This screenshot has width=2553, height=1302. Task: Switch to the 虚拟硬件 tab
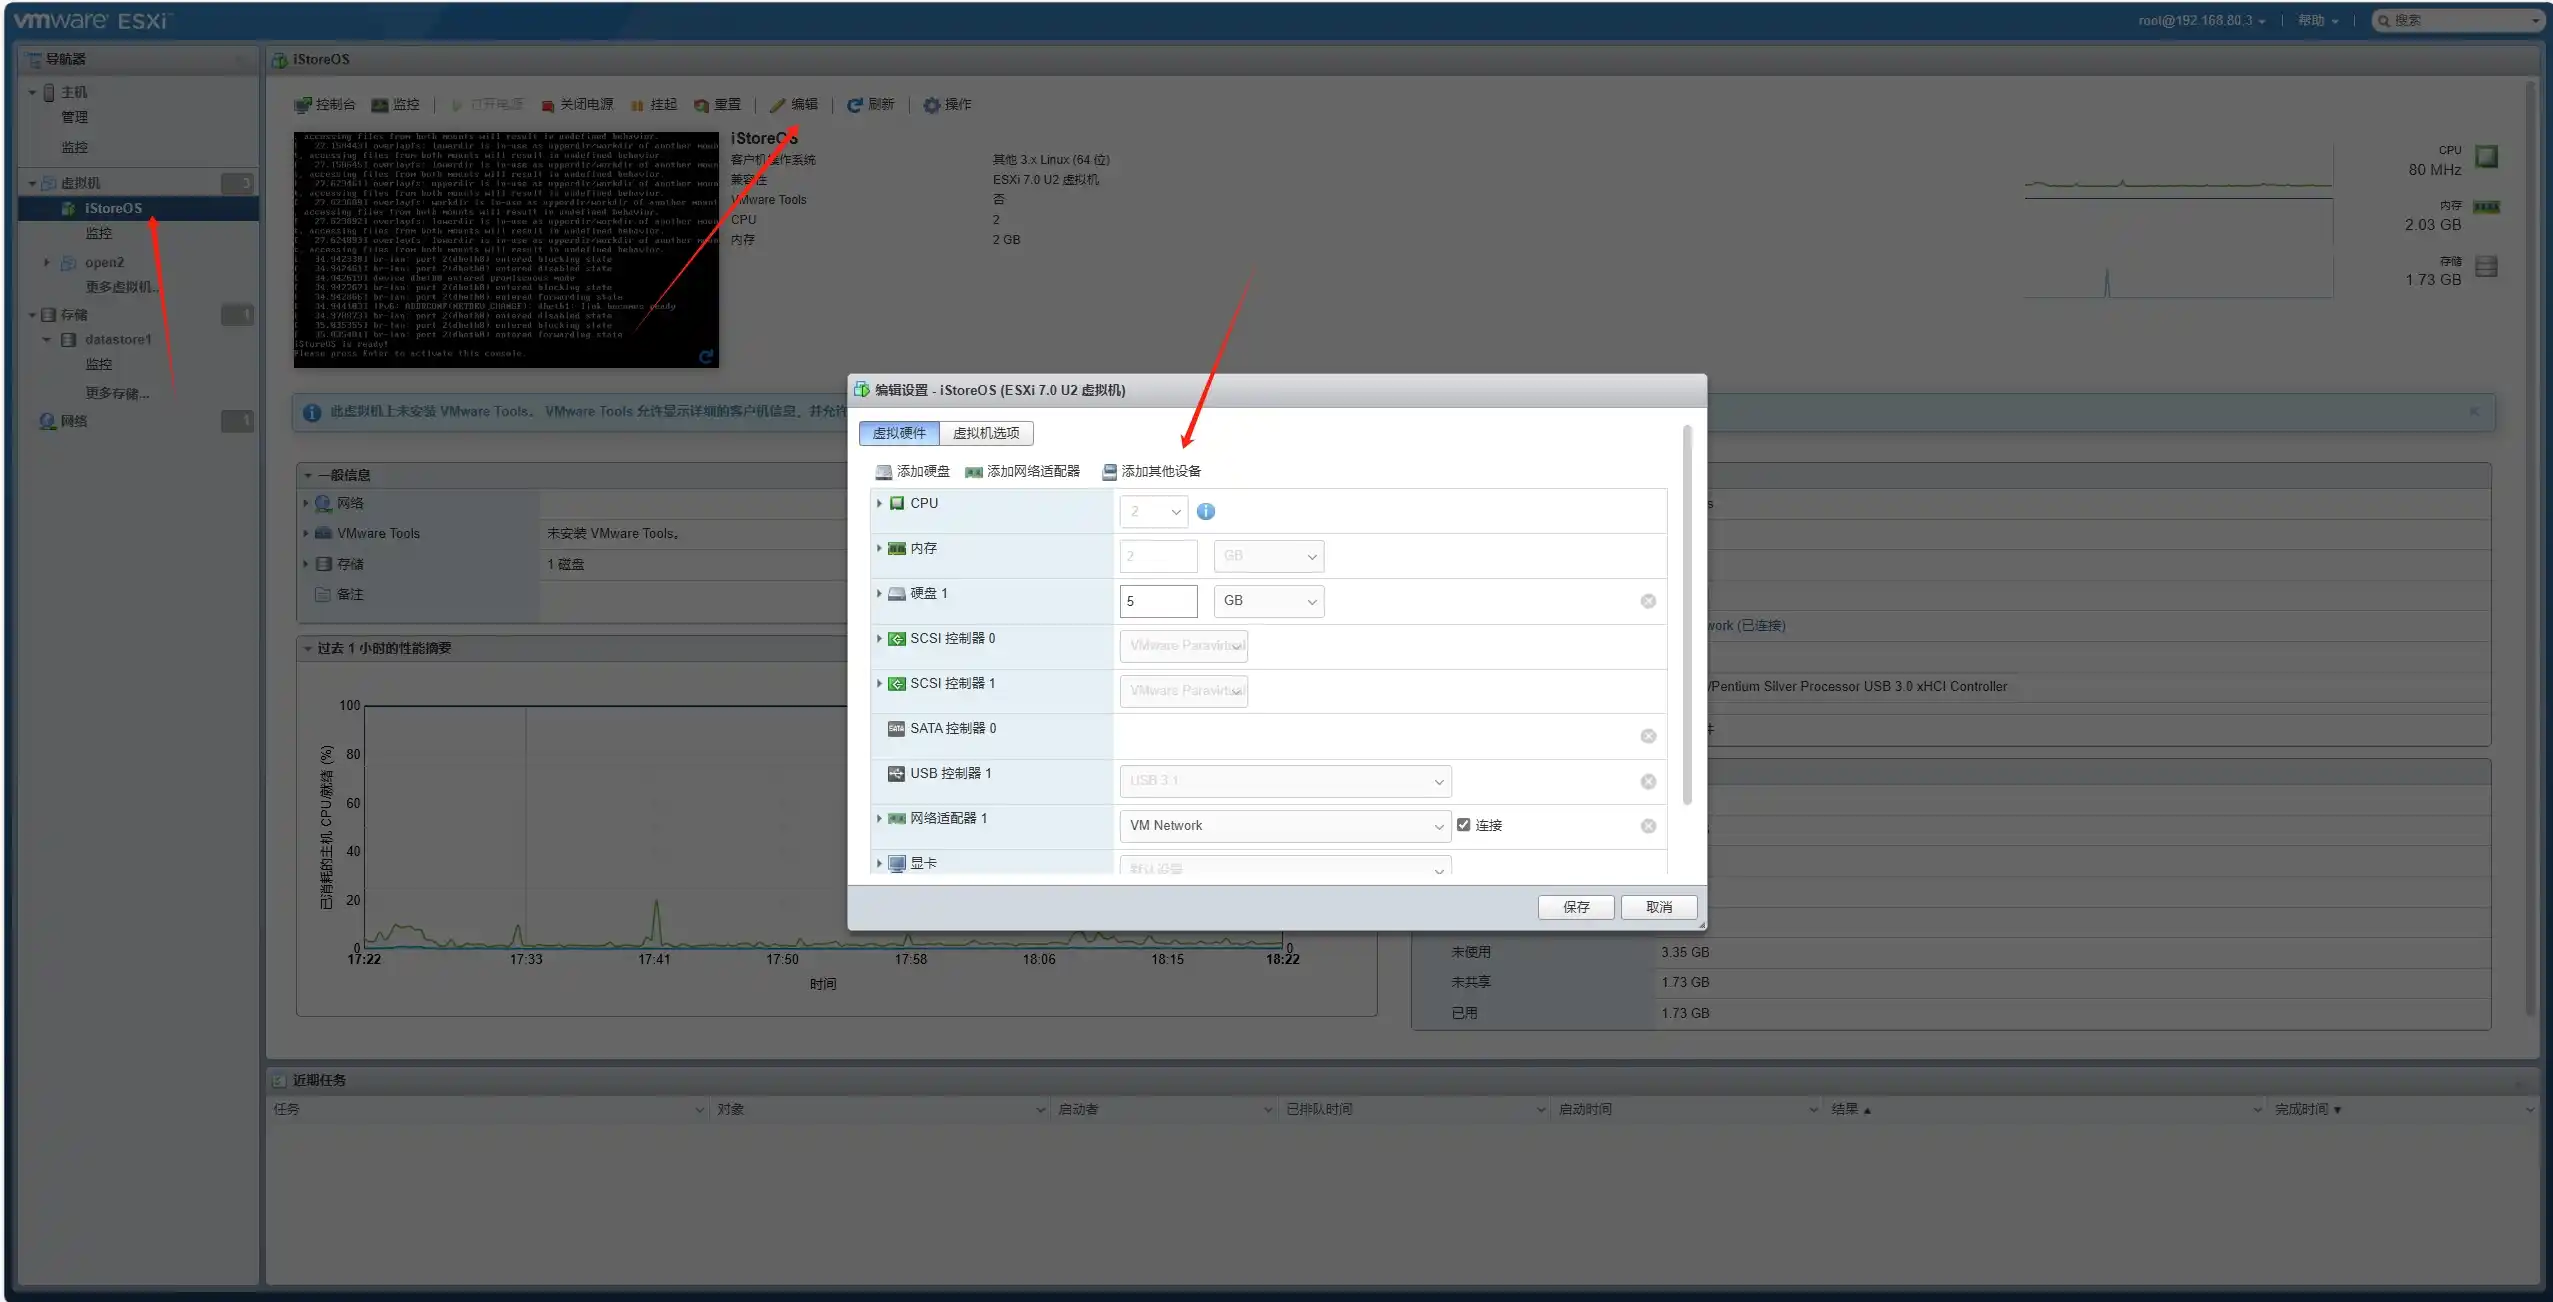(899, 433)
